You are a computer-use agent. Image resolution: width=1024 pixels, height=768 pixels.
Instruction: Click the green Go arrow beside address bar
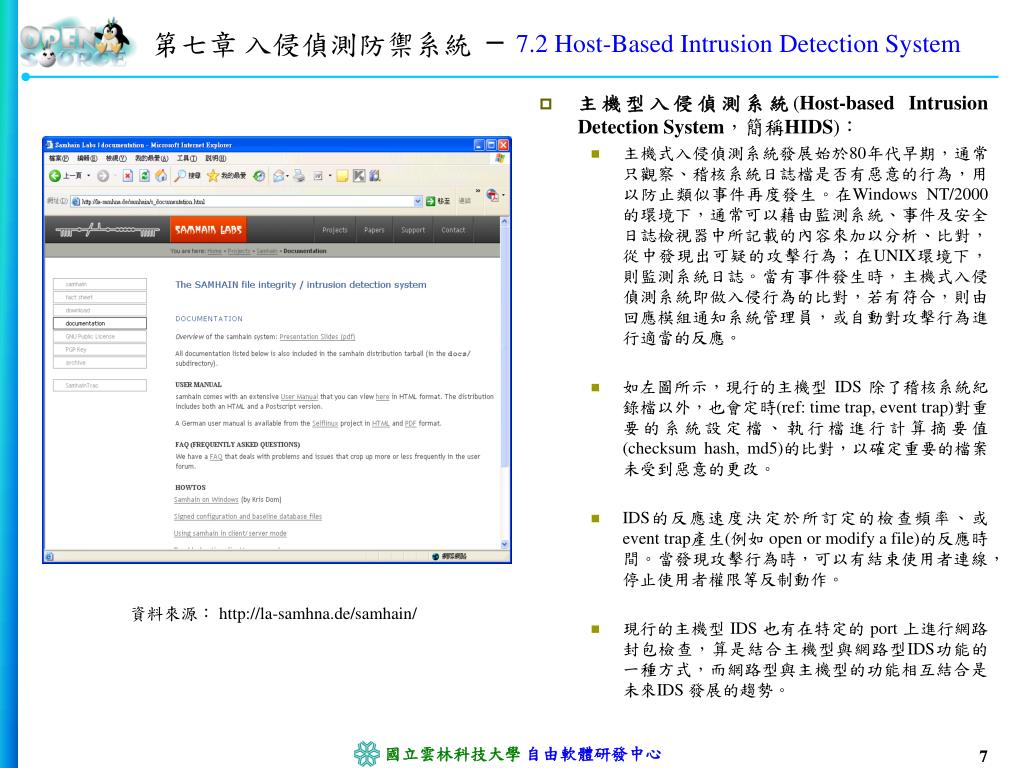[430, 201]
